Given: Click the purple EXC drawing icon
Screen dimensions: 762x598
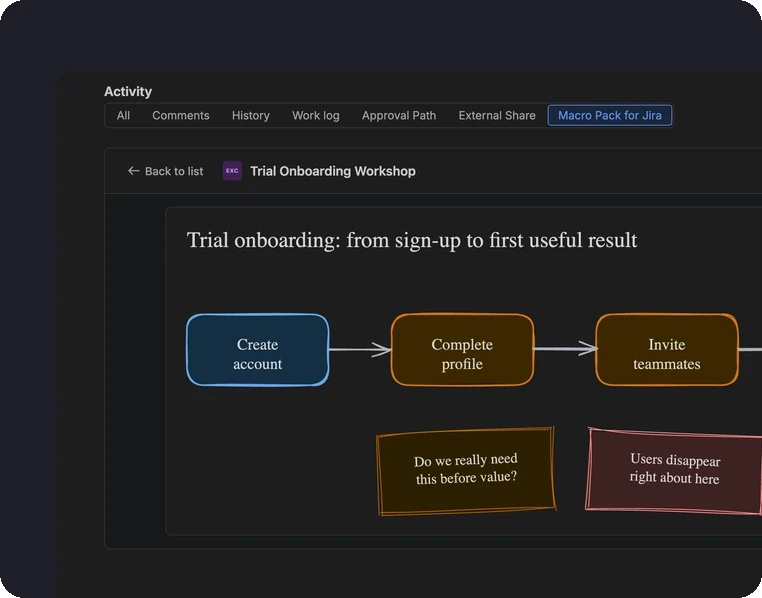Looking at the screenshot, I should coord(232,171).
